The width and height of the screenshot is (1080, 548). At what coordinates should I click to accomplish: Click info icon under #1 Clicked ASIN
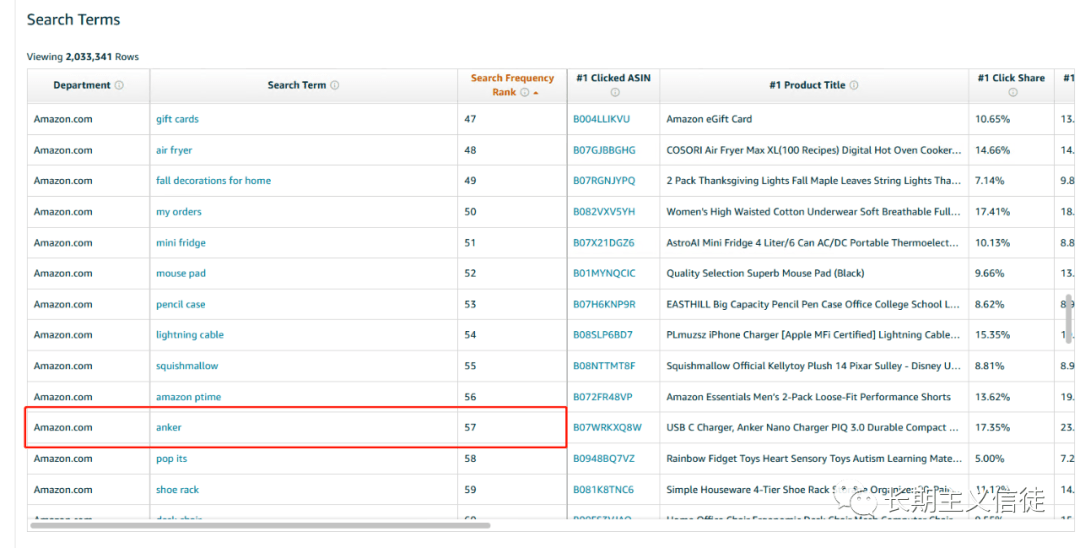614,92
